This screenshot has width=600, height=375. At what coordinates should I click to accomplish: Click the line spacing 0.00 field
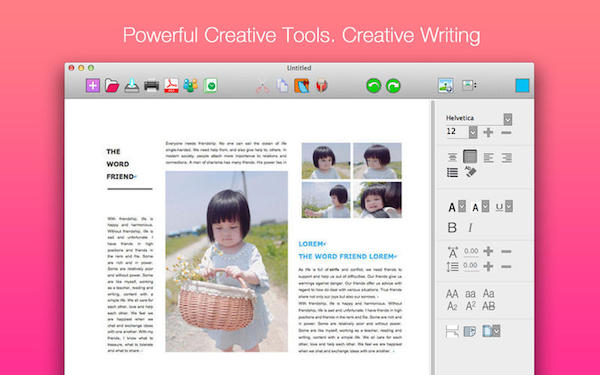pos(471,266)
